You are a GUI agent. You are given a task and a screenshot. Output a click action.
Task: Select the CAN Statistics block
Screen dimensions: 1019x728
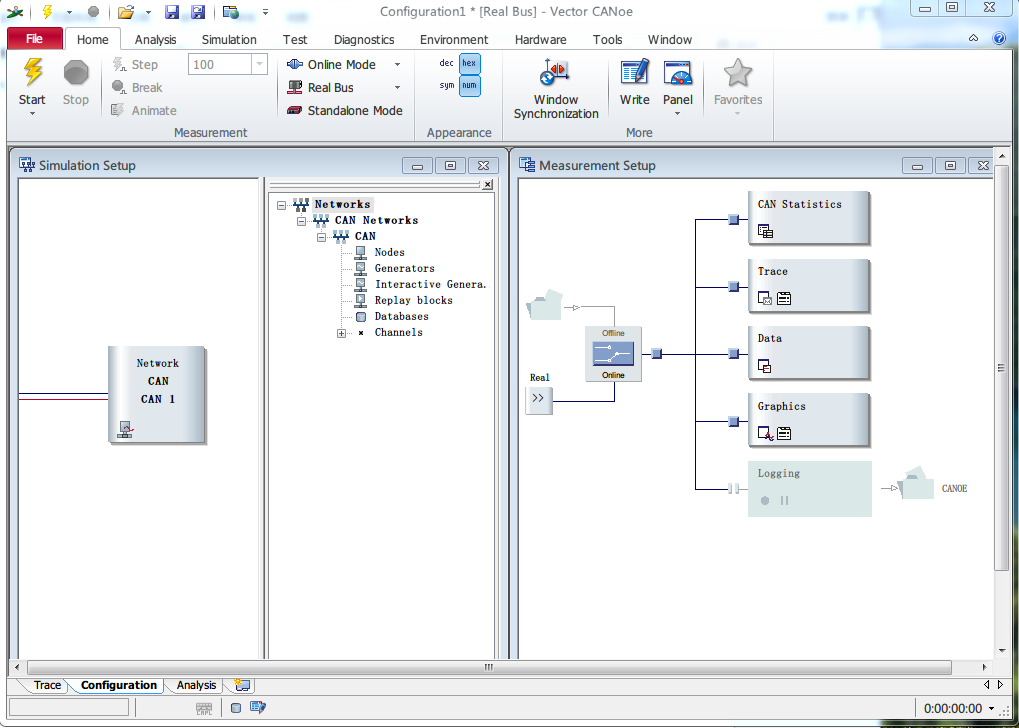coord(809,217)
